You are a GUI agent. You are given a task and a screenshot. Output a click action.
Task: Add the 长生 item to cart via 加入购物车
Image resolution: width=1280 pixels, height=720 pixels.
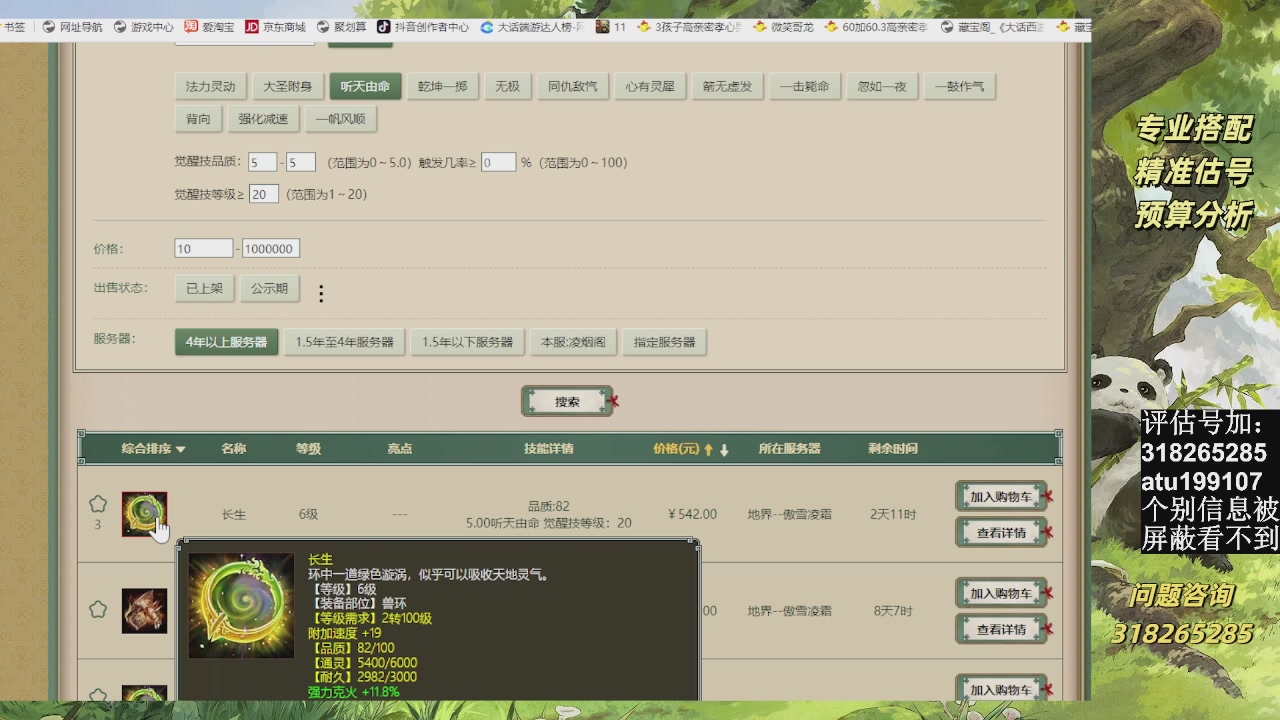(1001, 495)
